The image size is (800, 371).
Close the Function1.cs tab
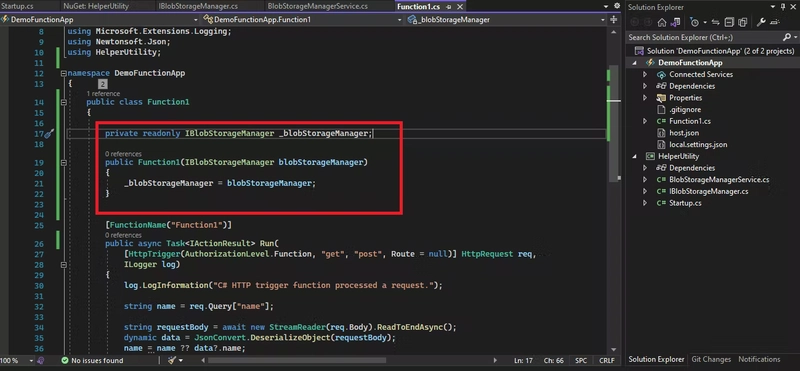pos(460,7)
